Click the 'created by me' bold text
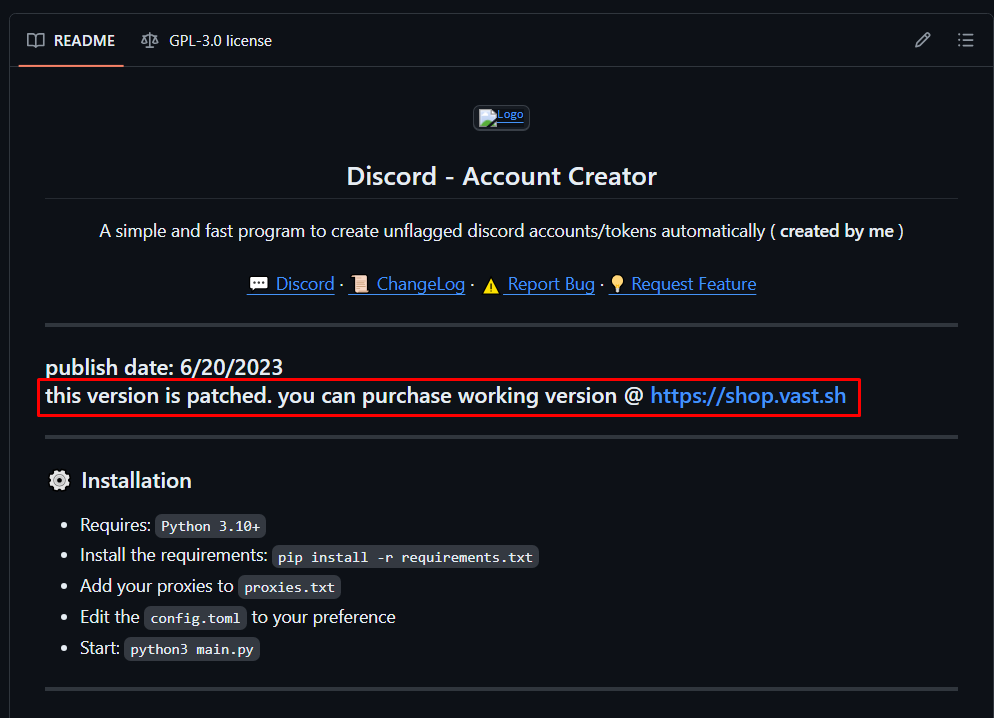Screen dimensions: 994x718 [x=837, y=231]
